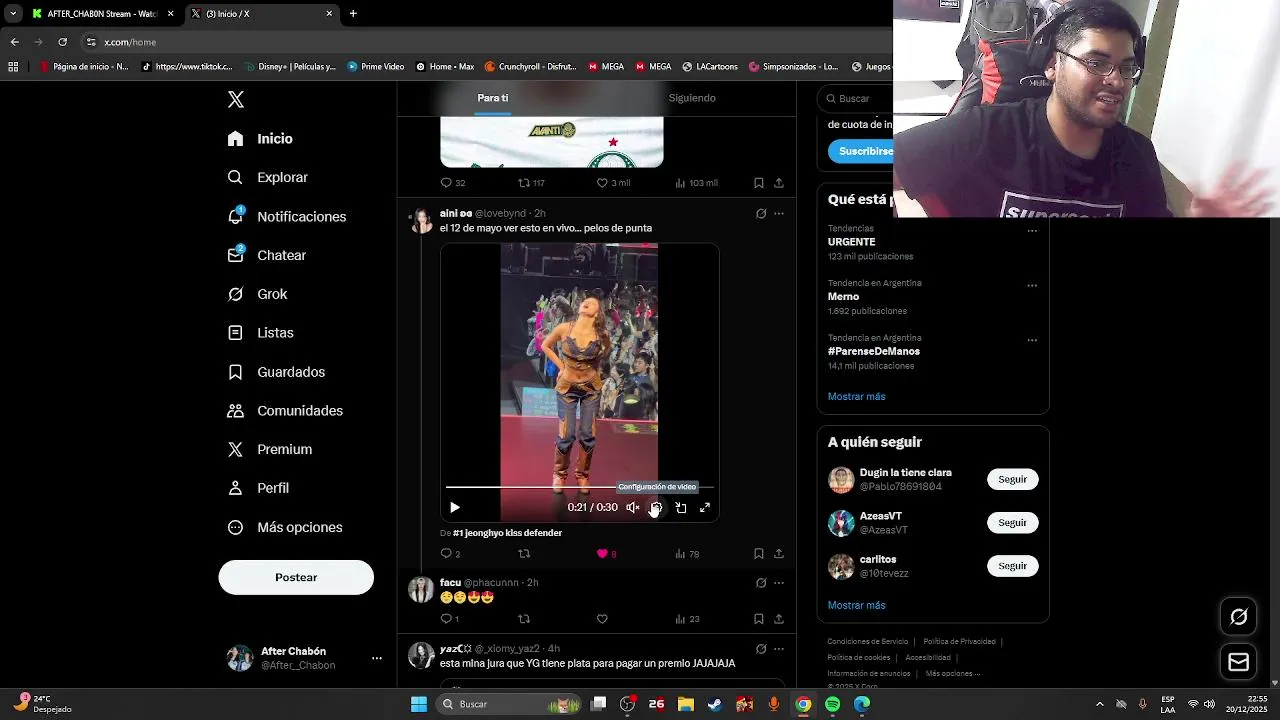Play the video in aini's post
1280x720 pixels.
(455, 508)
